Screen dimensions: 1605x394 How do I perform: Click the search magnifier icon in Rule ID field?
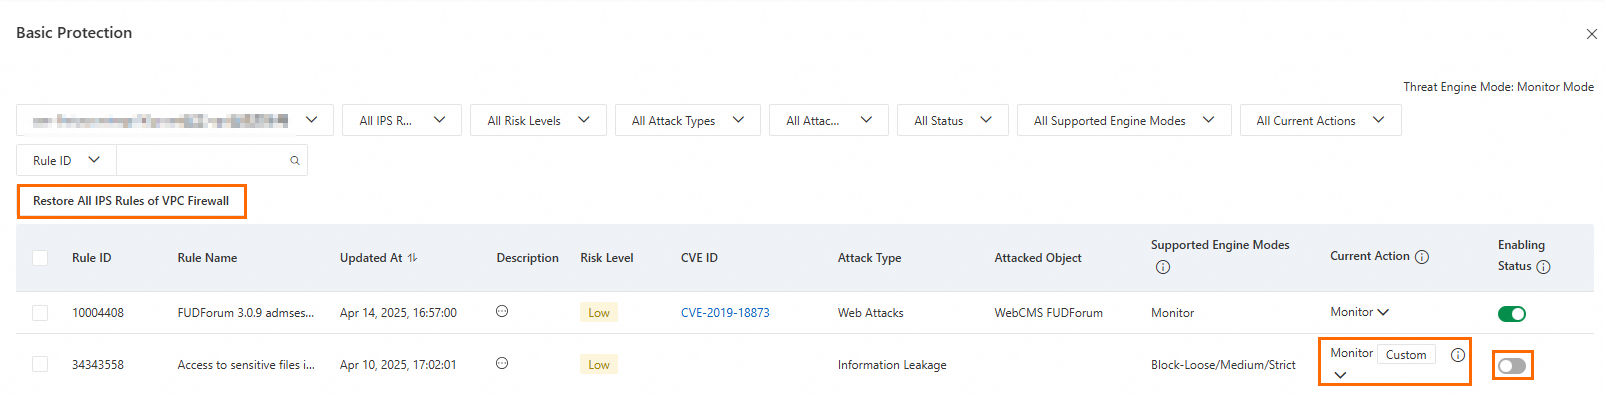(295, 160)
